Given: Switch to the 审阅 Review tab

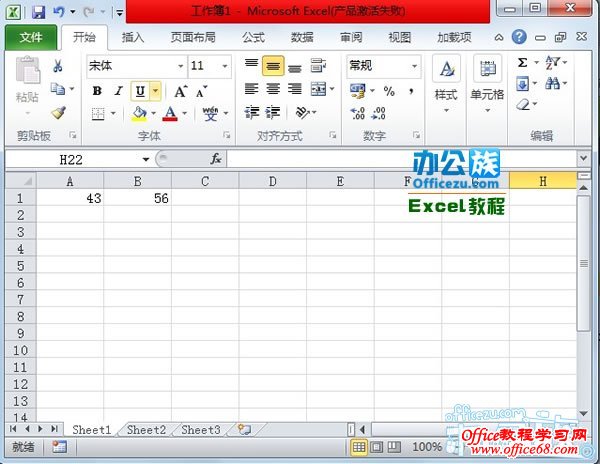Looking at the screenshot, I should tap(351, 37).
